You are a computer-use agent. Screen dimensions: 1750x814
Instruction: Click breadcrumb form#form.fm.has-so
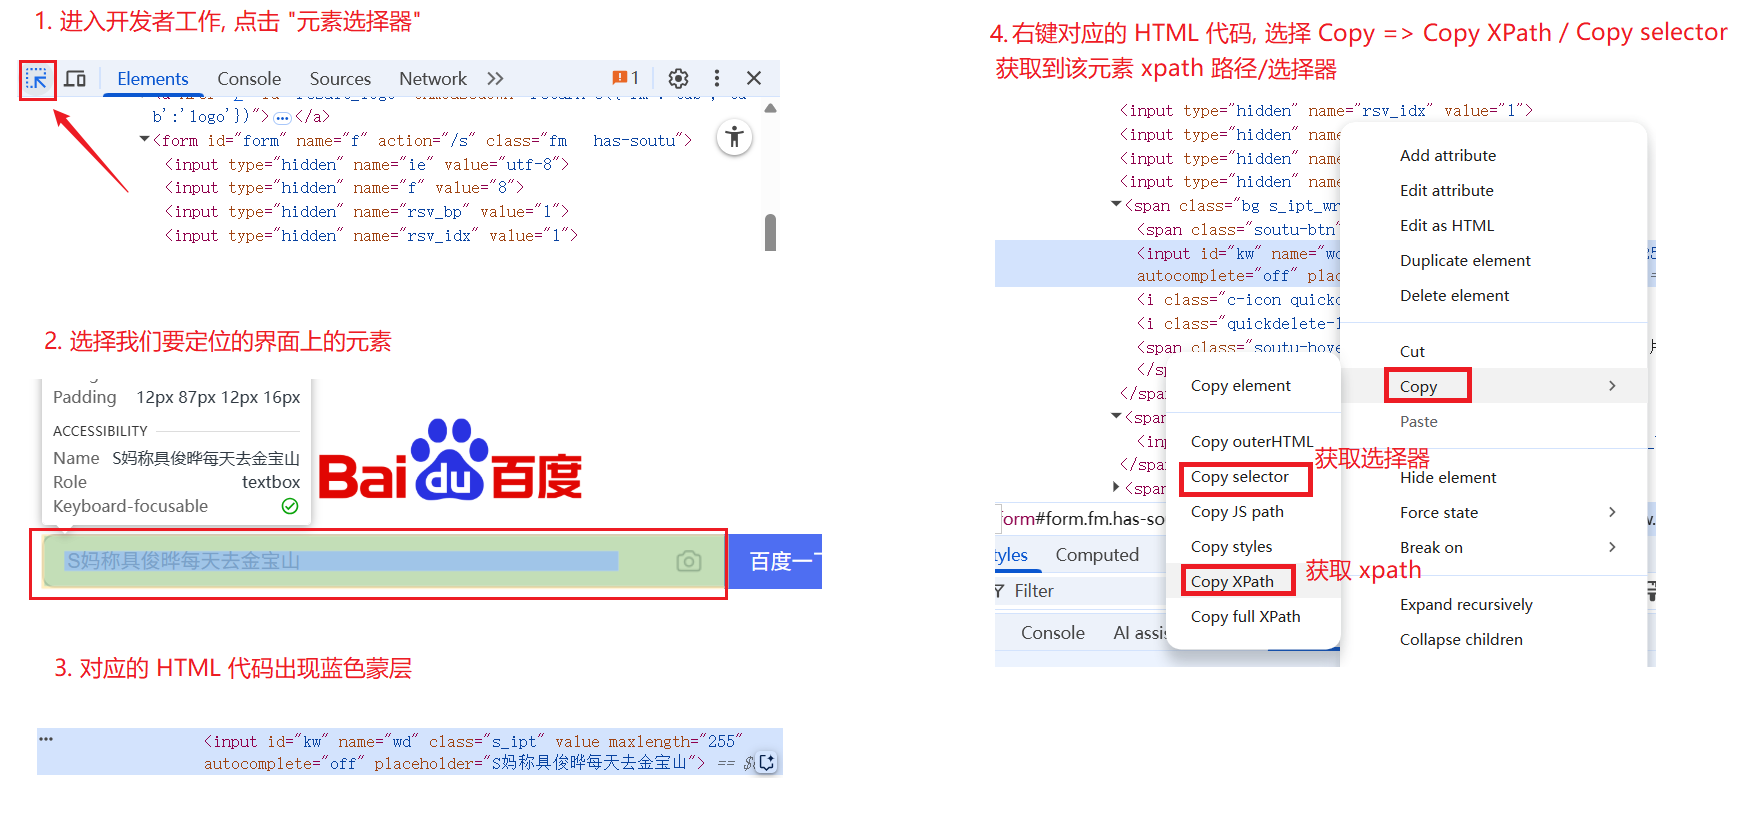click(x=1082, y=518)
